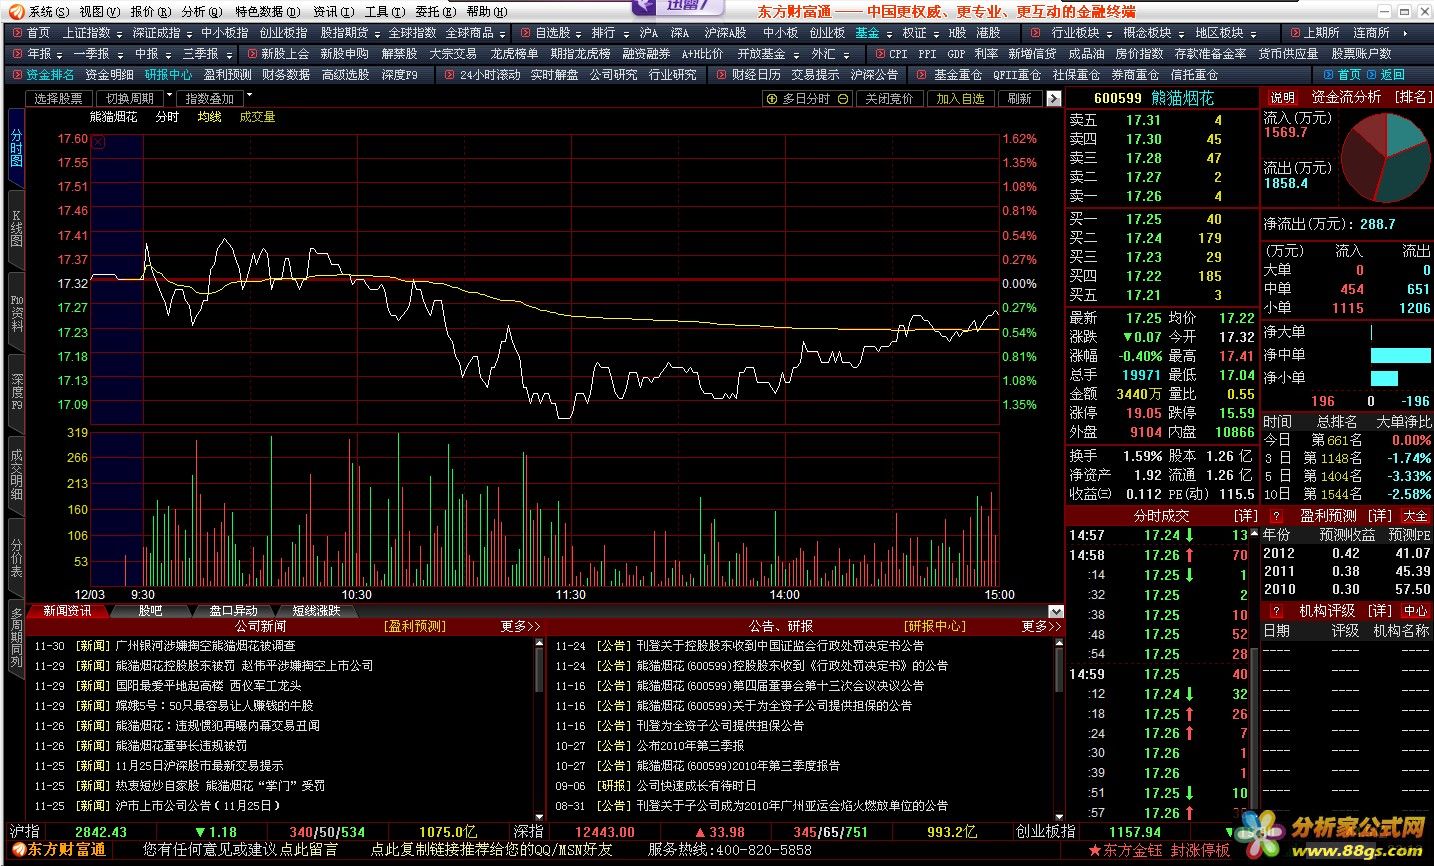Click the red group icon before 自选股
This screenshot has width=1434, height=866.
click(526, 33)
